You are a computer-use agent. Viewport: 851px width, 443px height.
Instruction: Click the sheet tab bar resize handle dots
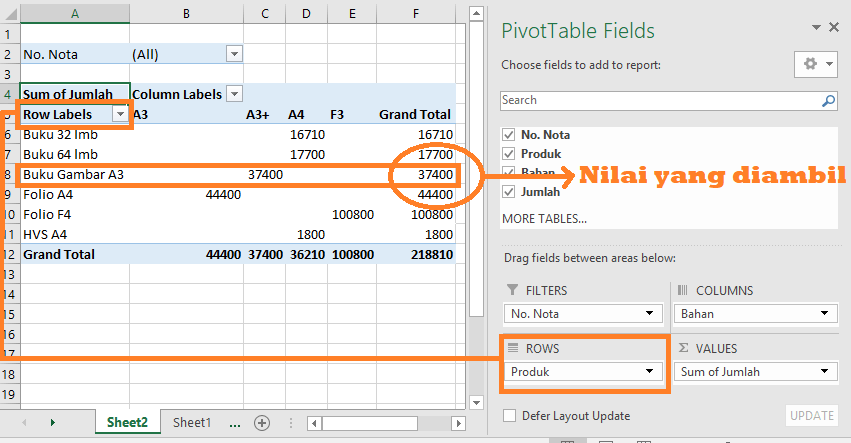tap(291, 423)
